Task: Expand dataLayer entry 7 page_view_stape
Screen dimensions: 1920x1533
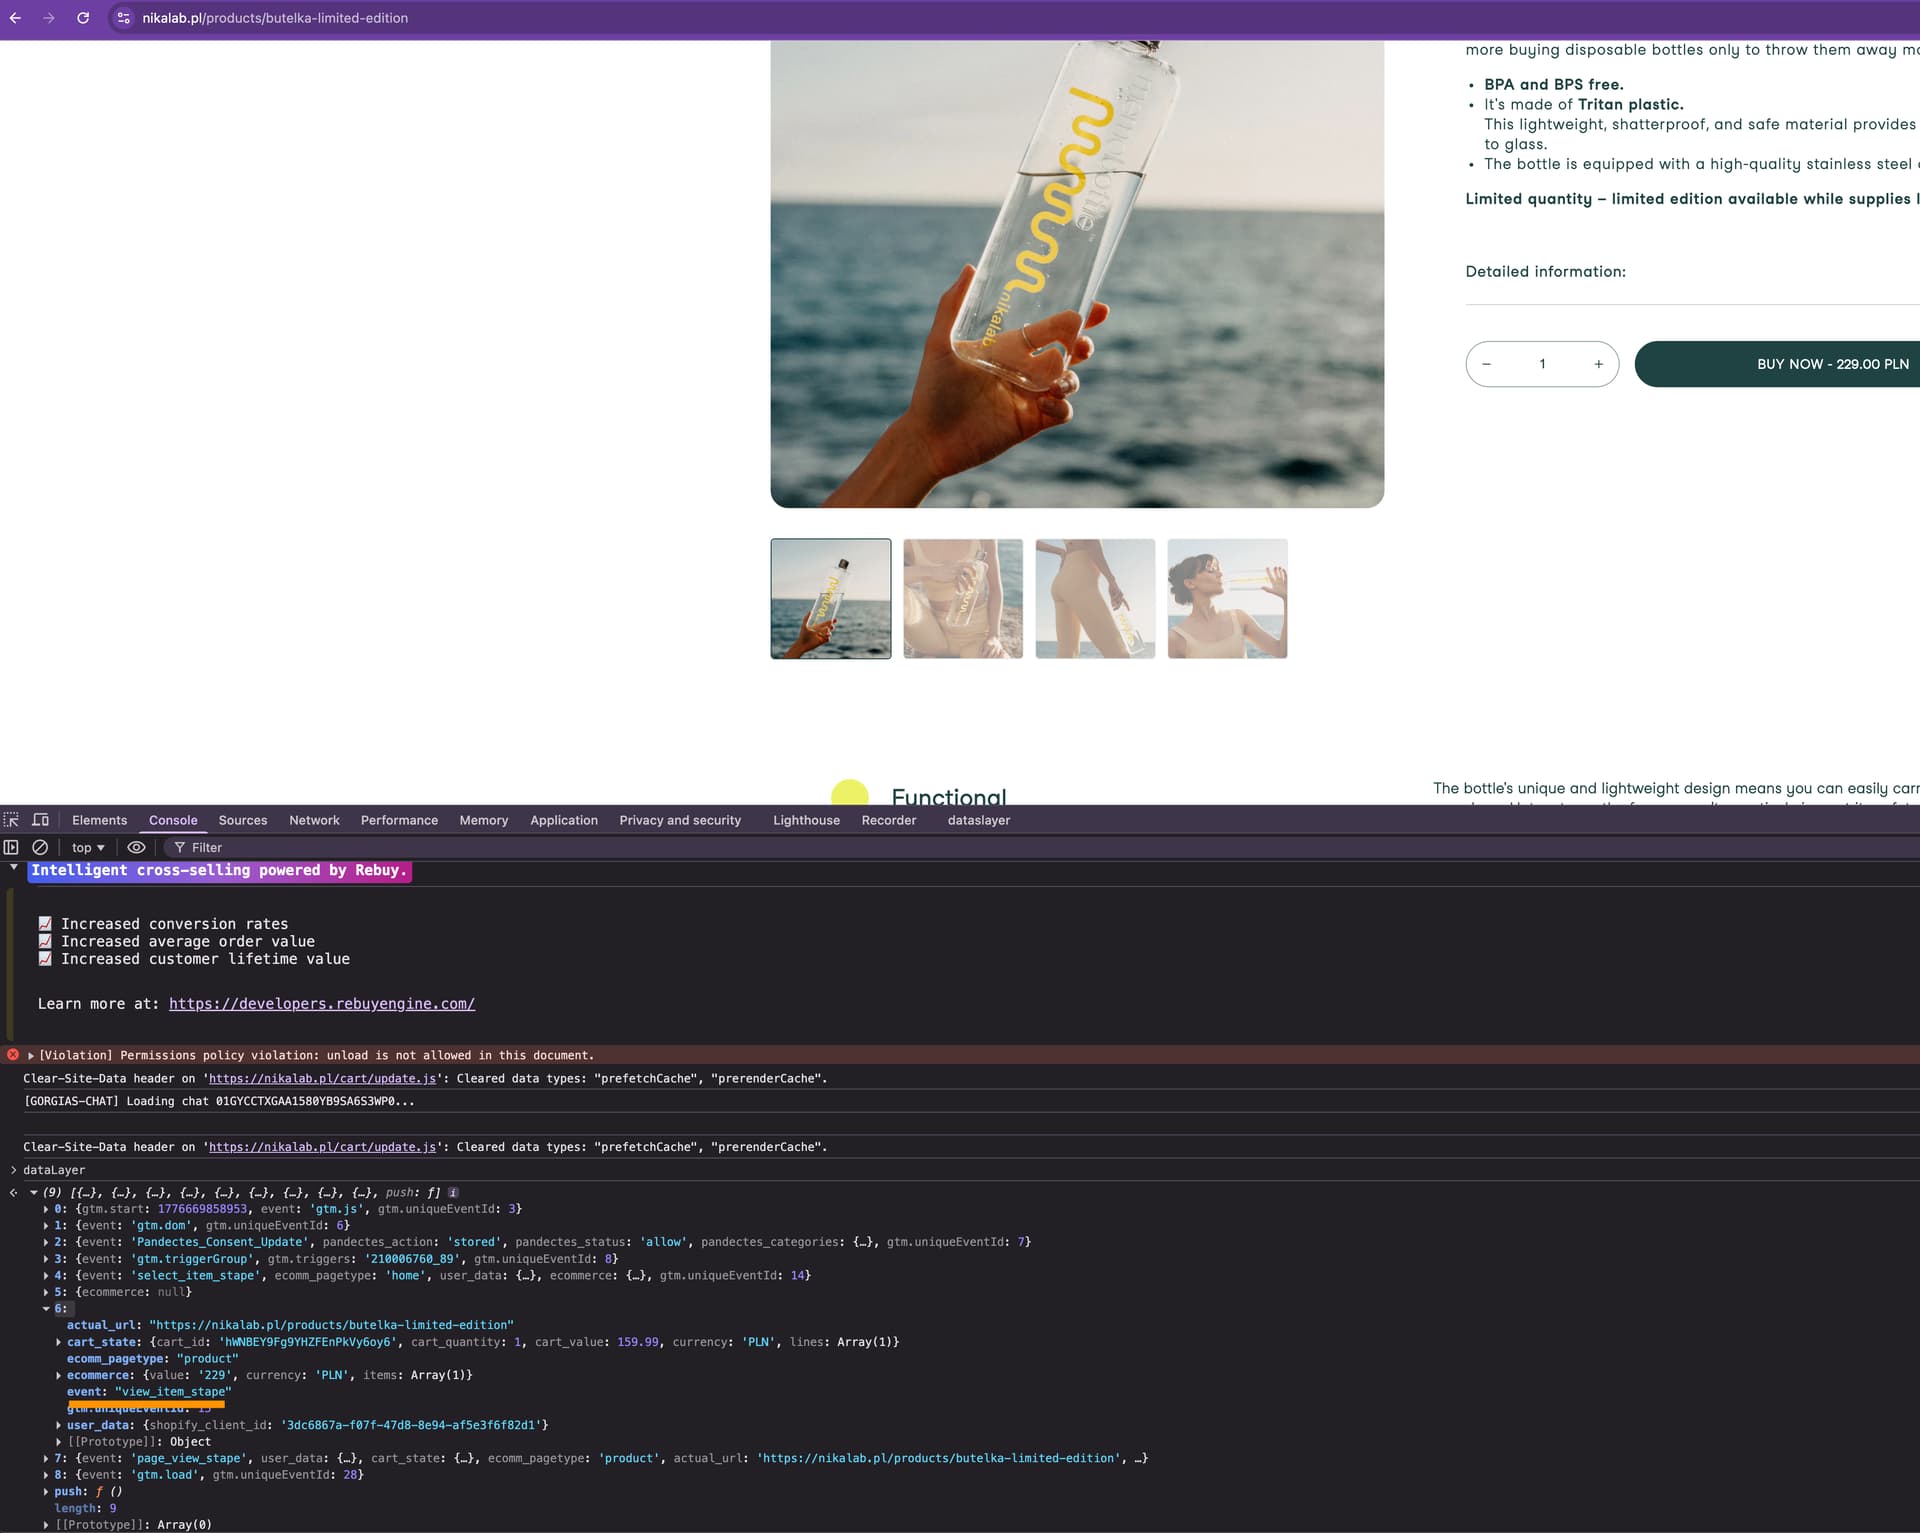Action: [46, 1458]
